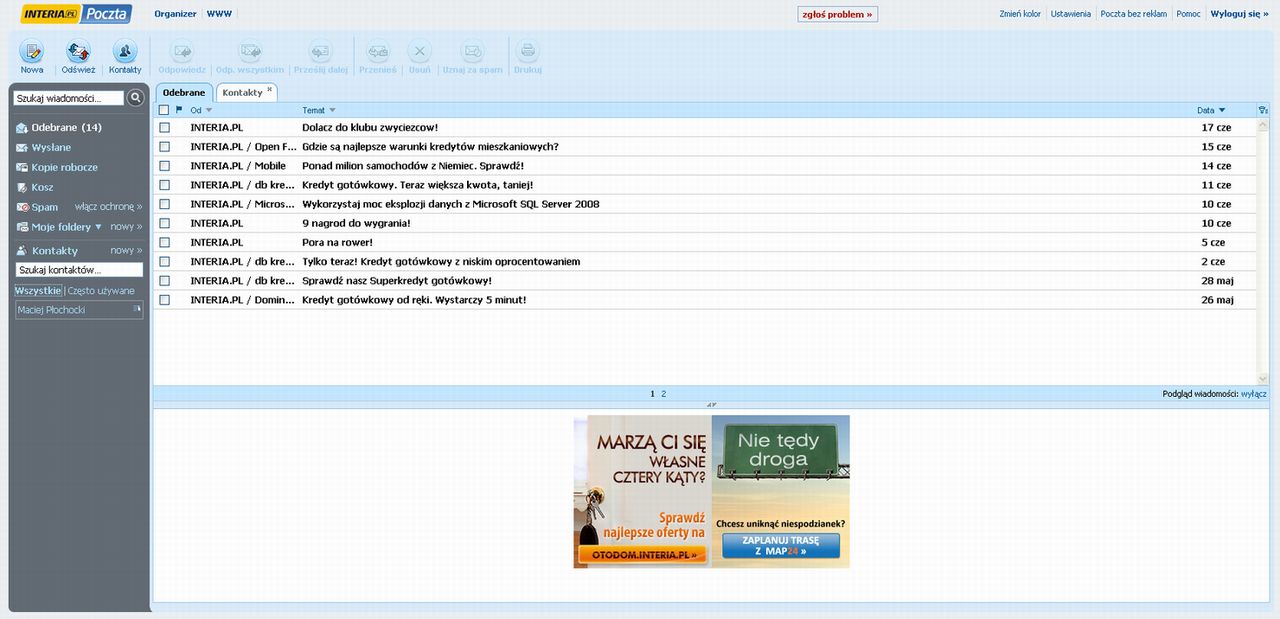Open the Wysłane sent folder
Viewport: 1280px width, 619px height.
point(51,148)
